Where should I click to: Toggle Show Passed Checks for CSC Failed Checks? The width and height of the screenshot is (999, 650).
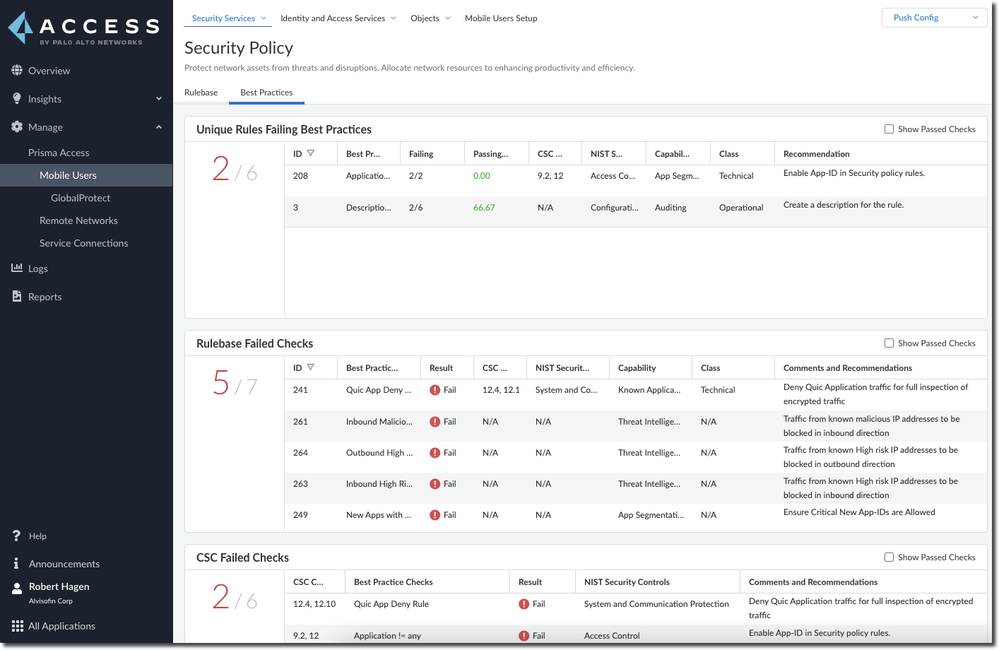tap(888, 556)
